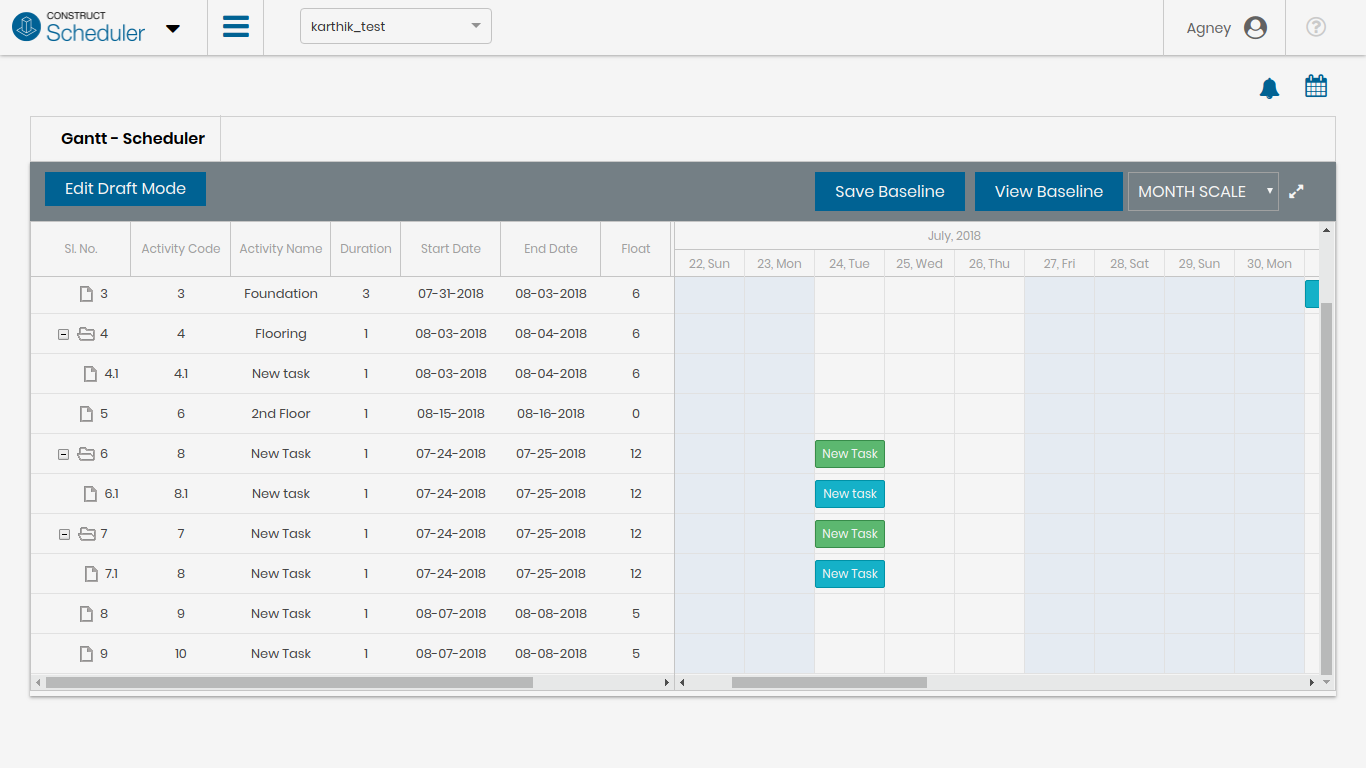Open the calendar icon
Screen dimensions: 1366x768
1316,86
